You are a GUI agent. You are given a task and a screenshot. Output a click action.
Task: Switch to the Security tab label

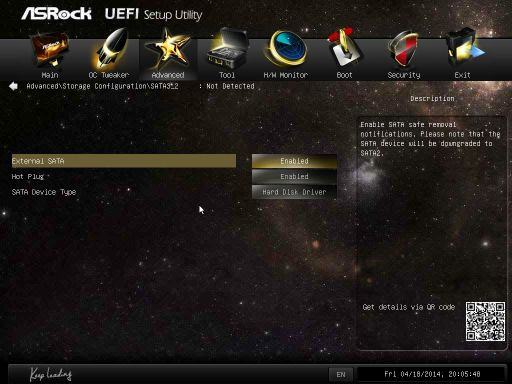(404, 75)
